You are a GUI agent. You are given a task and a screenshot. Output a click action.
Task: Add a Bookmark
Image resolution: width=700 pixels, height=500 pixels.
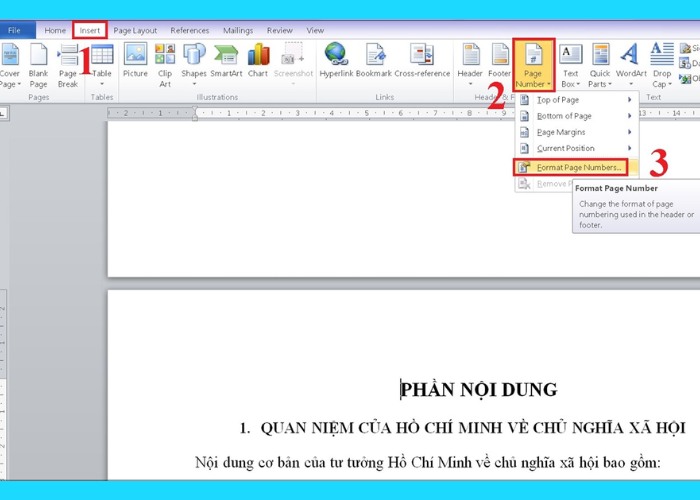(x=374, y=60)
